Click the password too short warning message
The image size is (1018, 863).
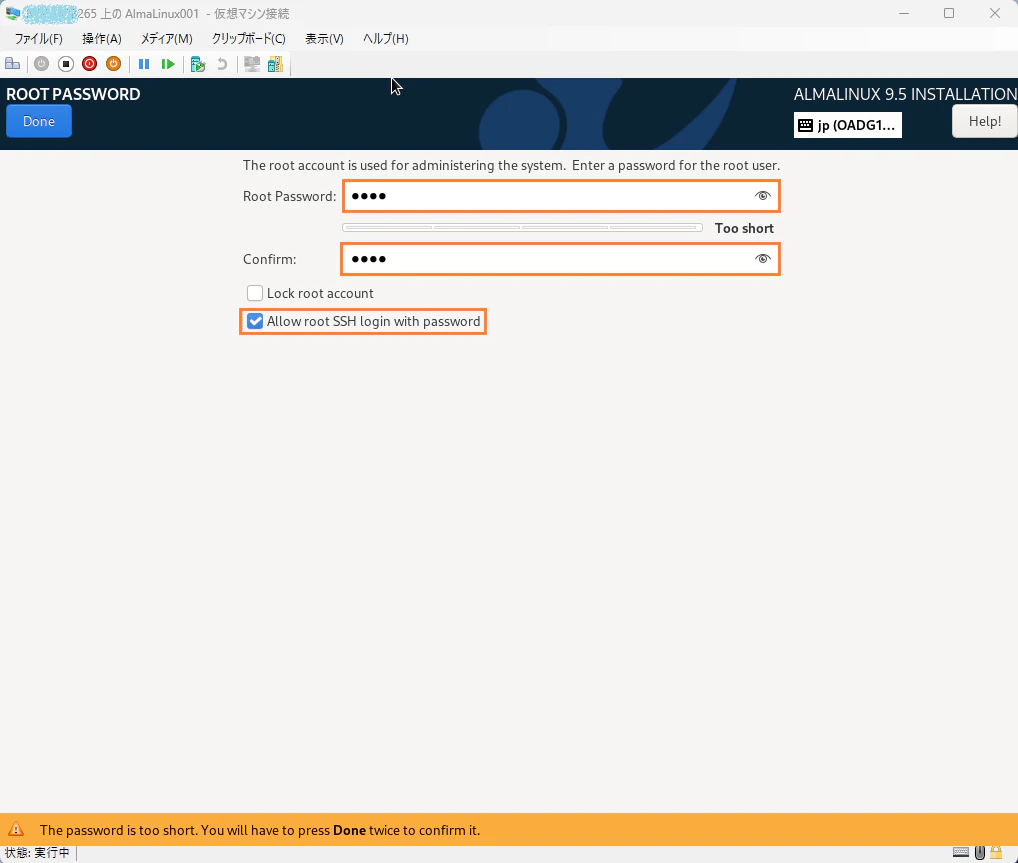click(x=260, y=830)
